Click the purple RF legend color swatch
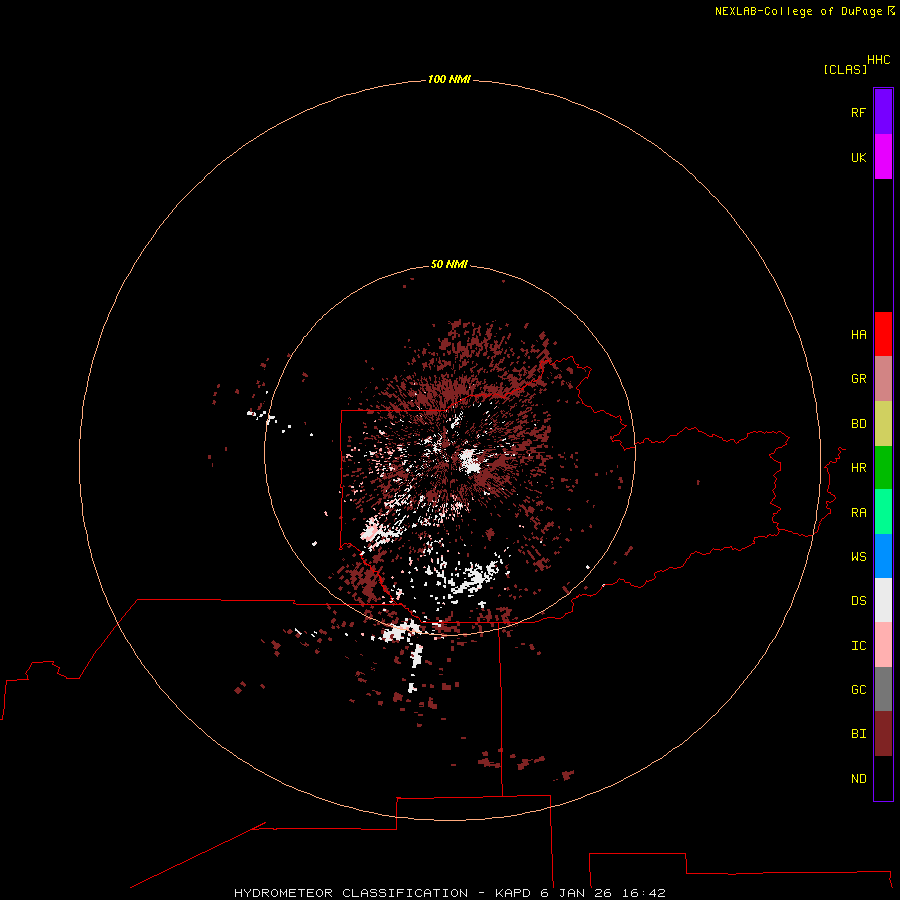The height and width of the screenshot is (900, 900). (x=883, y=112)
